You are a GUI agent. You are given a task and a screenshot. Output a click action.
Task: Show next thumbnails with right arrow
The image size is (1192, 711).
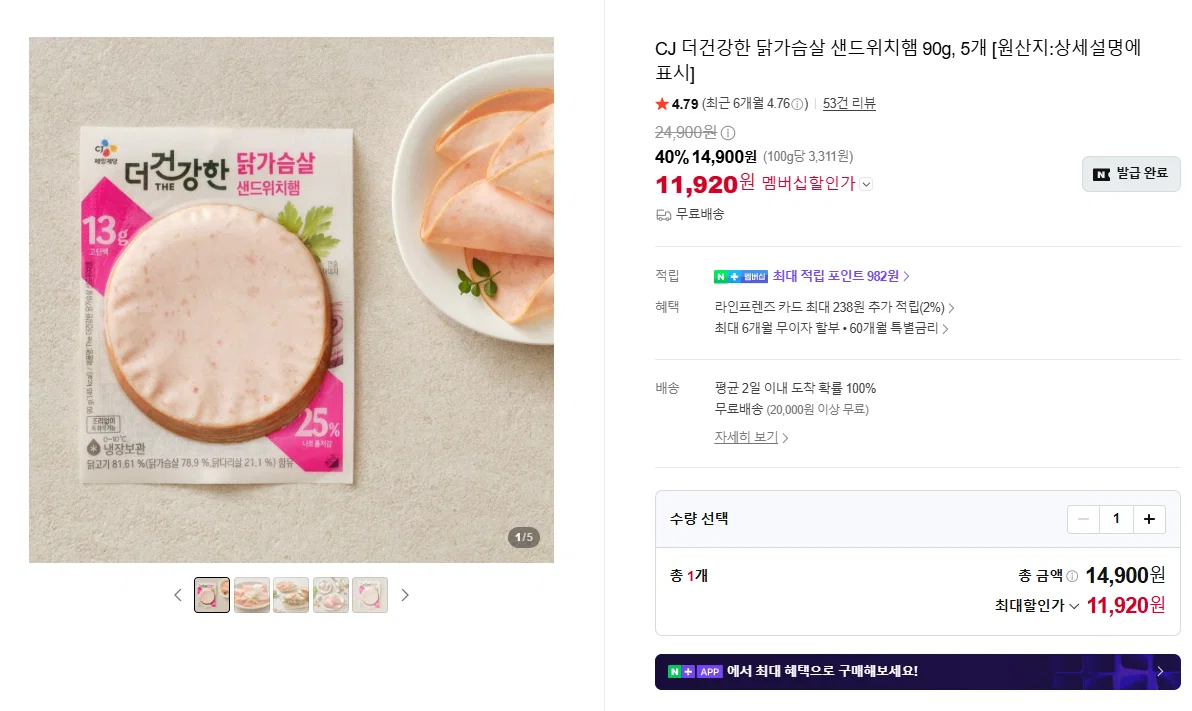(404, 595)
